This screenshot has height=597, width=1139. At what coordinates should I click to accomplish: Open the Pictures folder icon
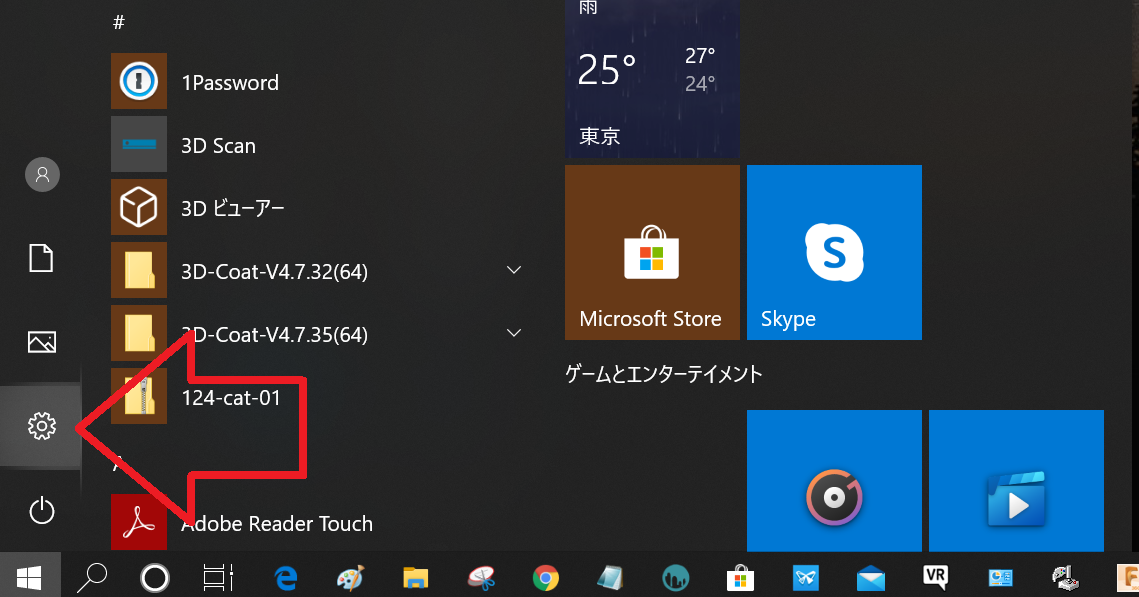pyautogui.click(x=41, y=343)
